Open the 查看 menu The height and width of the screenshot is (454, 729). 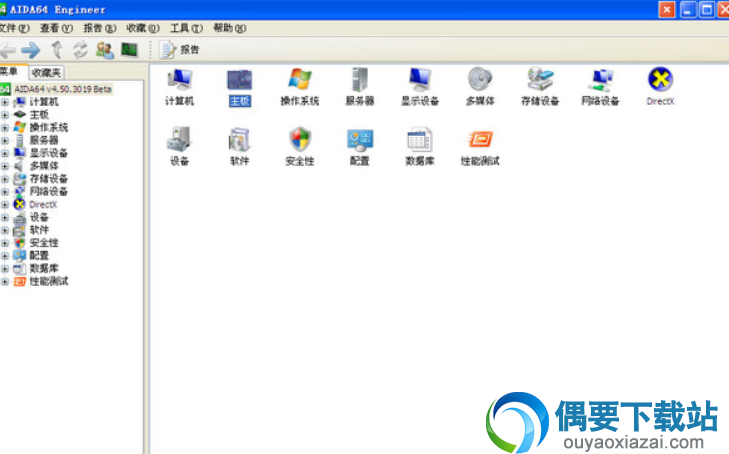coord(56,28)
